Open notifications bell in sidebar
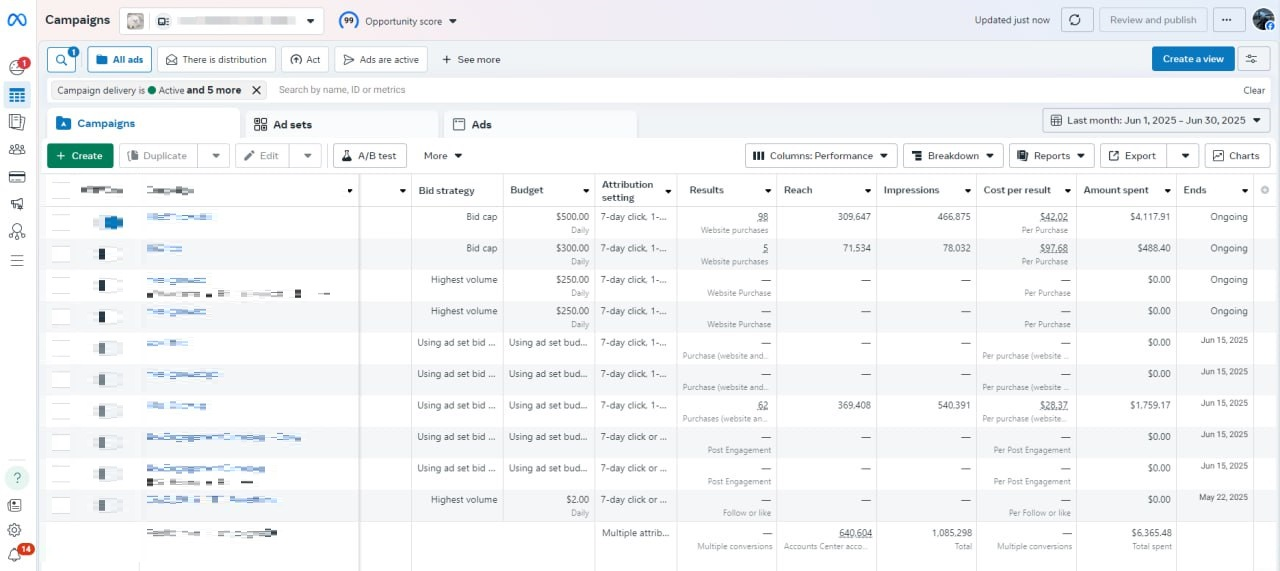1280x571 pixels. 16,555
